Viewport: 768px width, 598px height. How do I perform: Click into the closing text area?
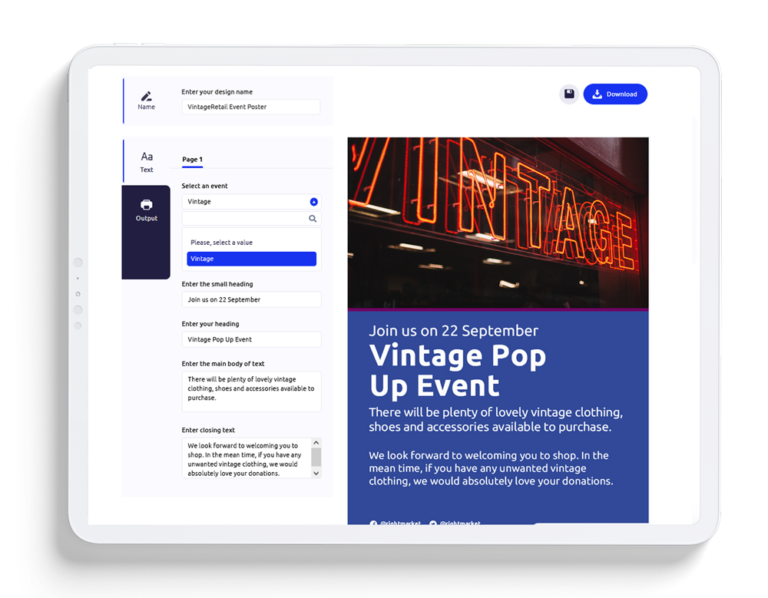pos(247,458)
